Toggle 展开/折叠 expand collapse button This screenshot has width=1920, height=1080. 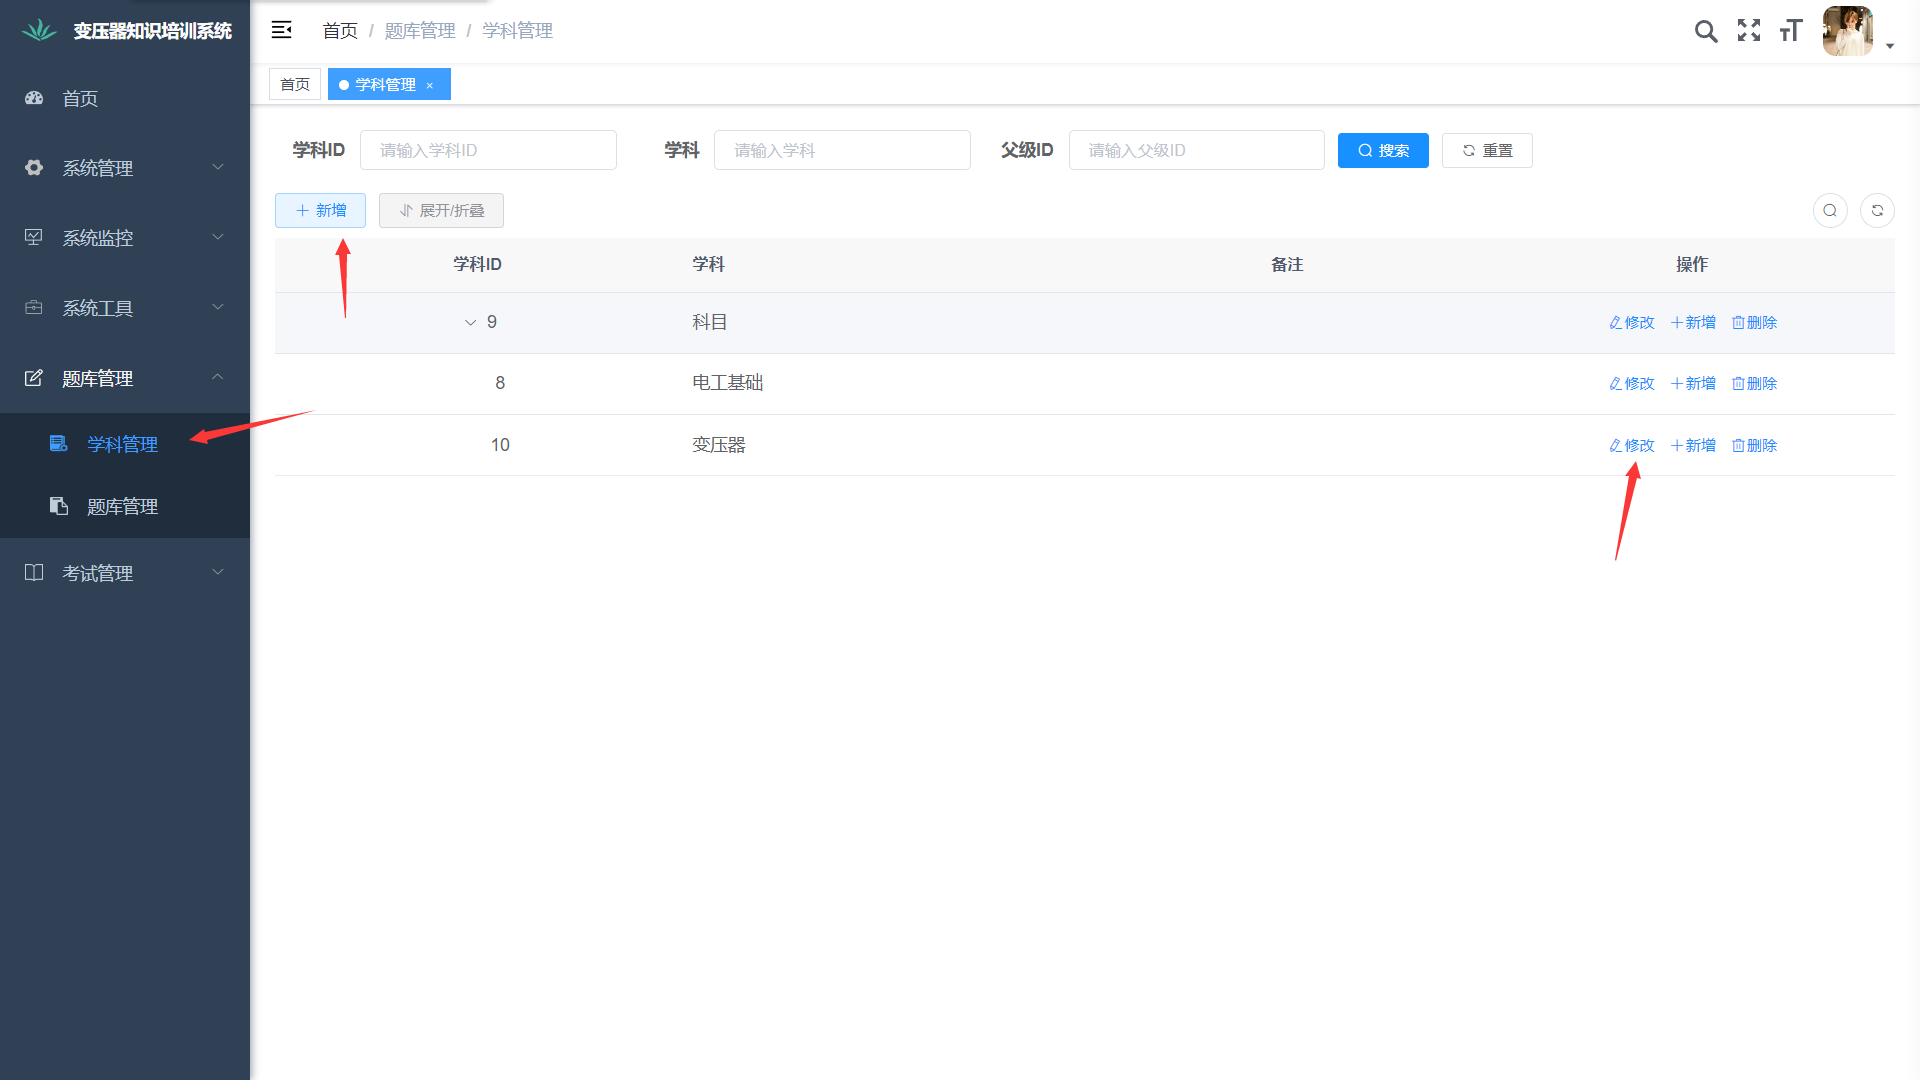click(x=441, y=210)
